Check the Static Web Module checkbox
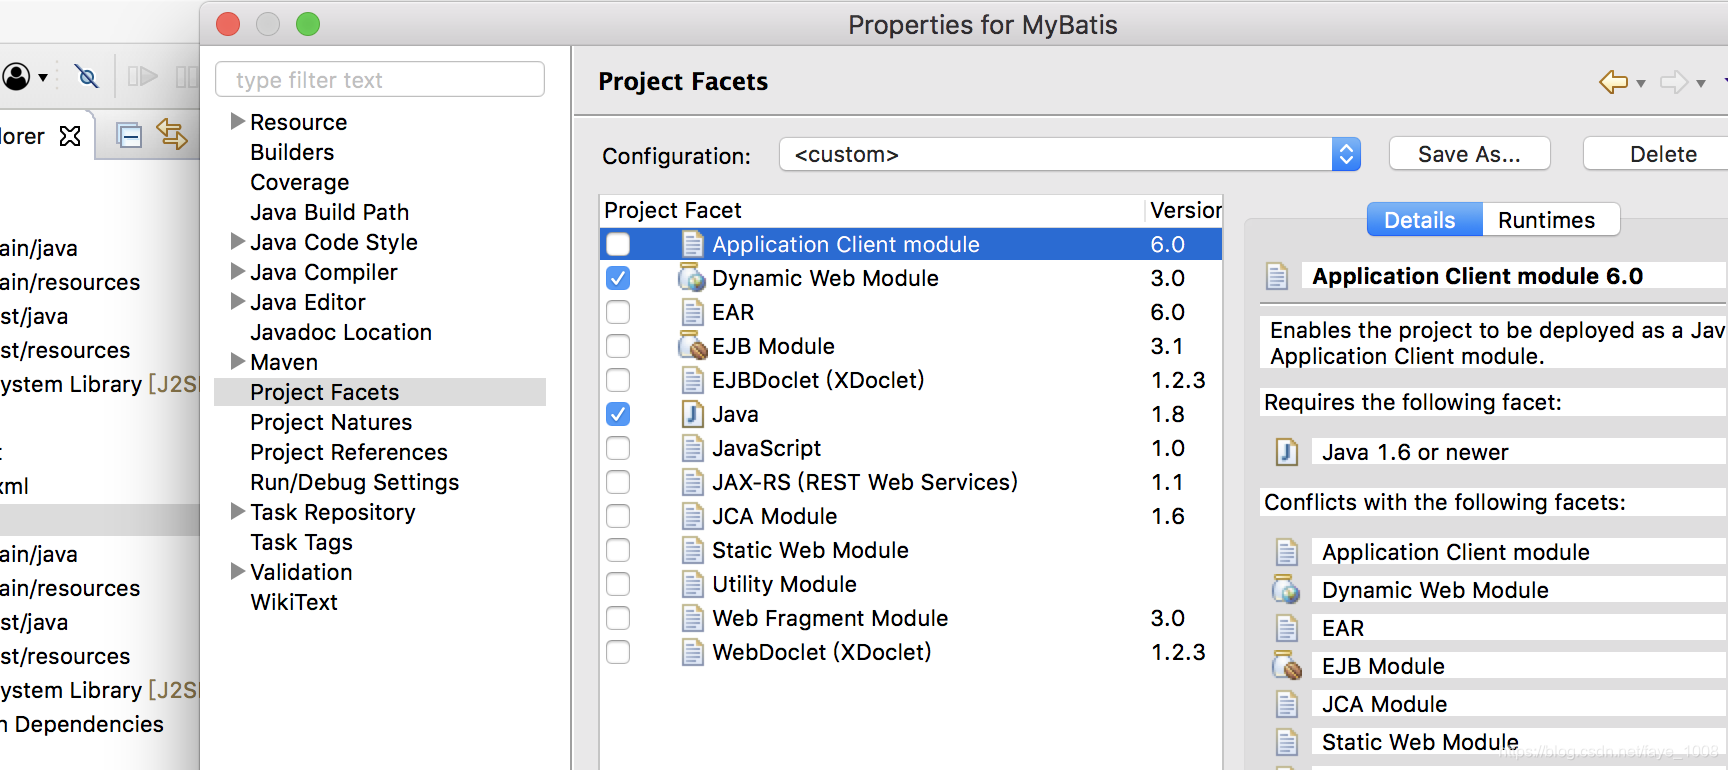This screenshot has width=1728, height=770. pos(618,550)
